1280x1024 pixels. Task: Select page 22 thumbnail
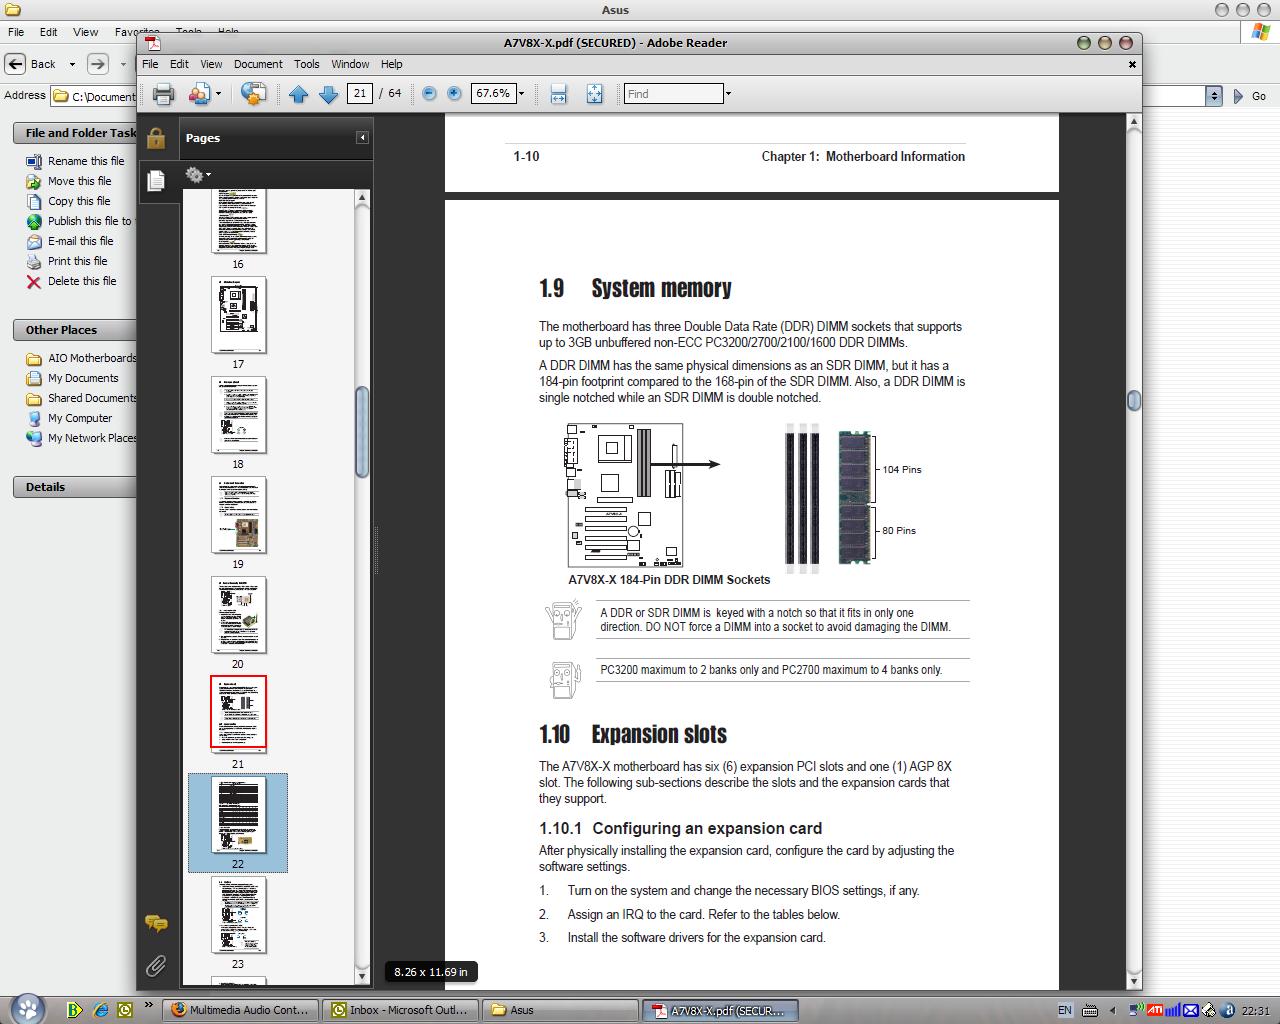tap(238, 815)
